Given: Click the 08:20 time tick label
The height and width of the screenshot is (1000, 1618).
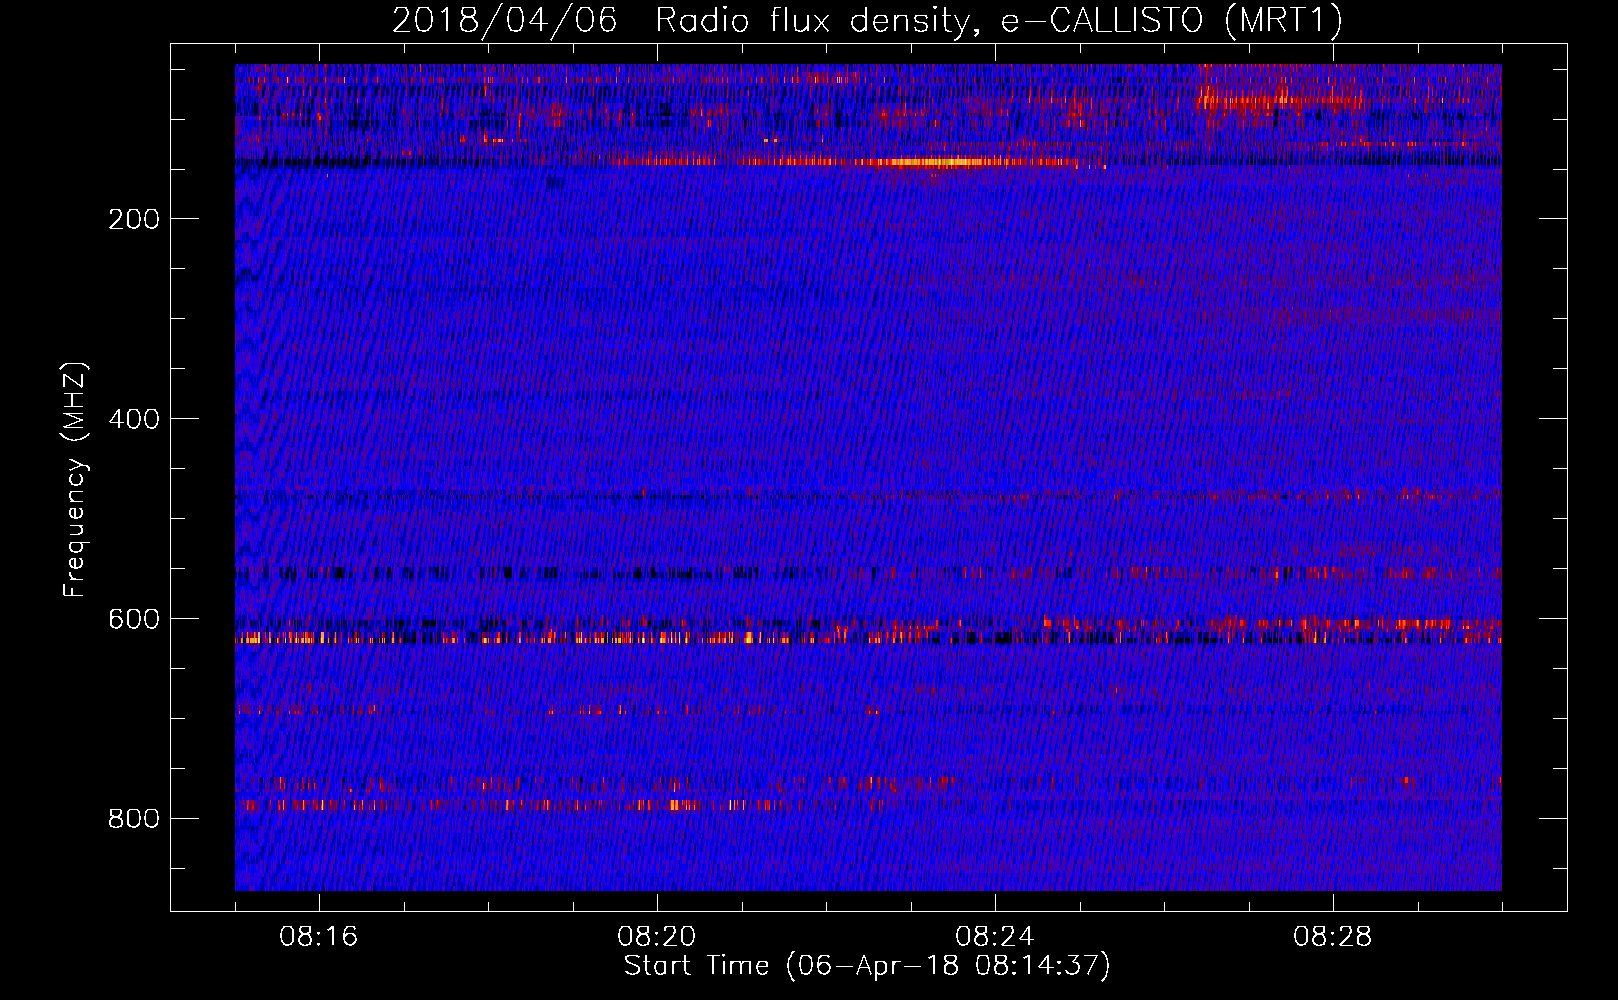Looking at the screenshot, I should 656,937.
